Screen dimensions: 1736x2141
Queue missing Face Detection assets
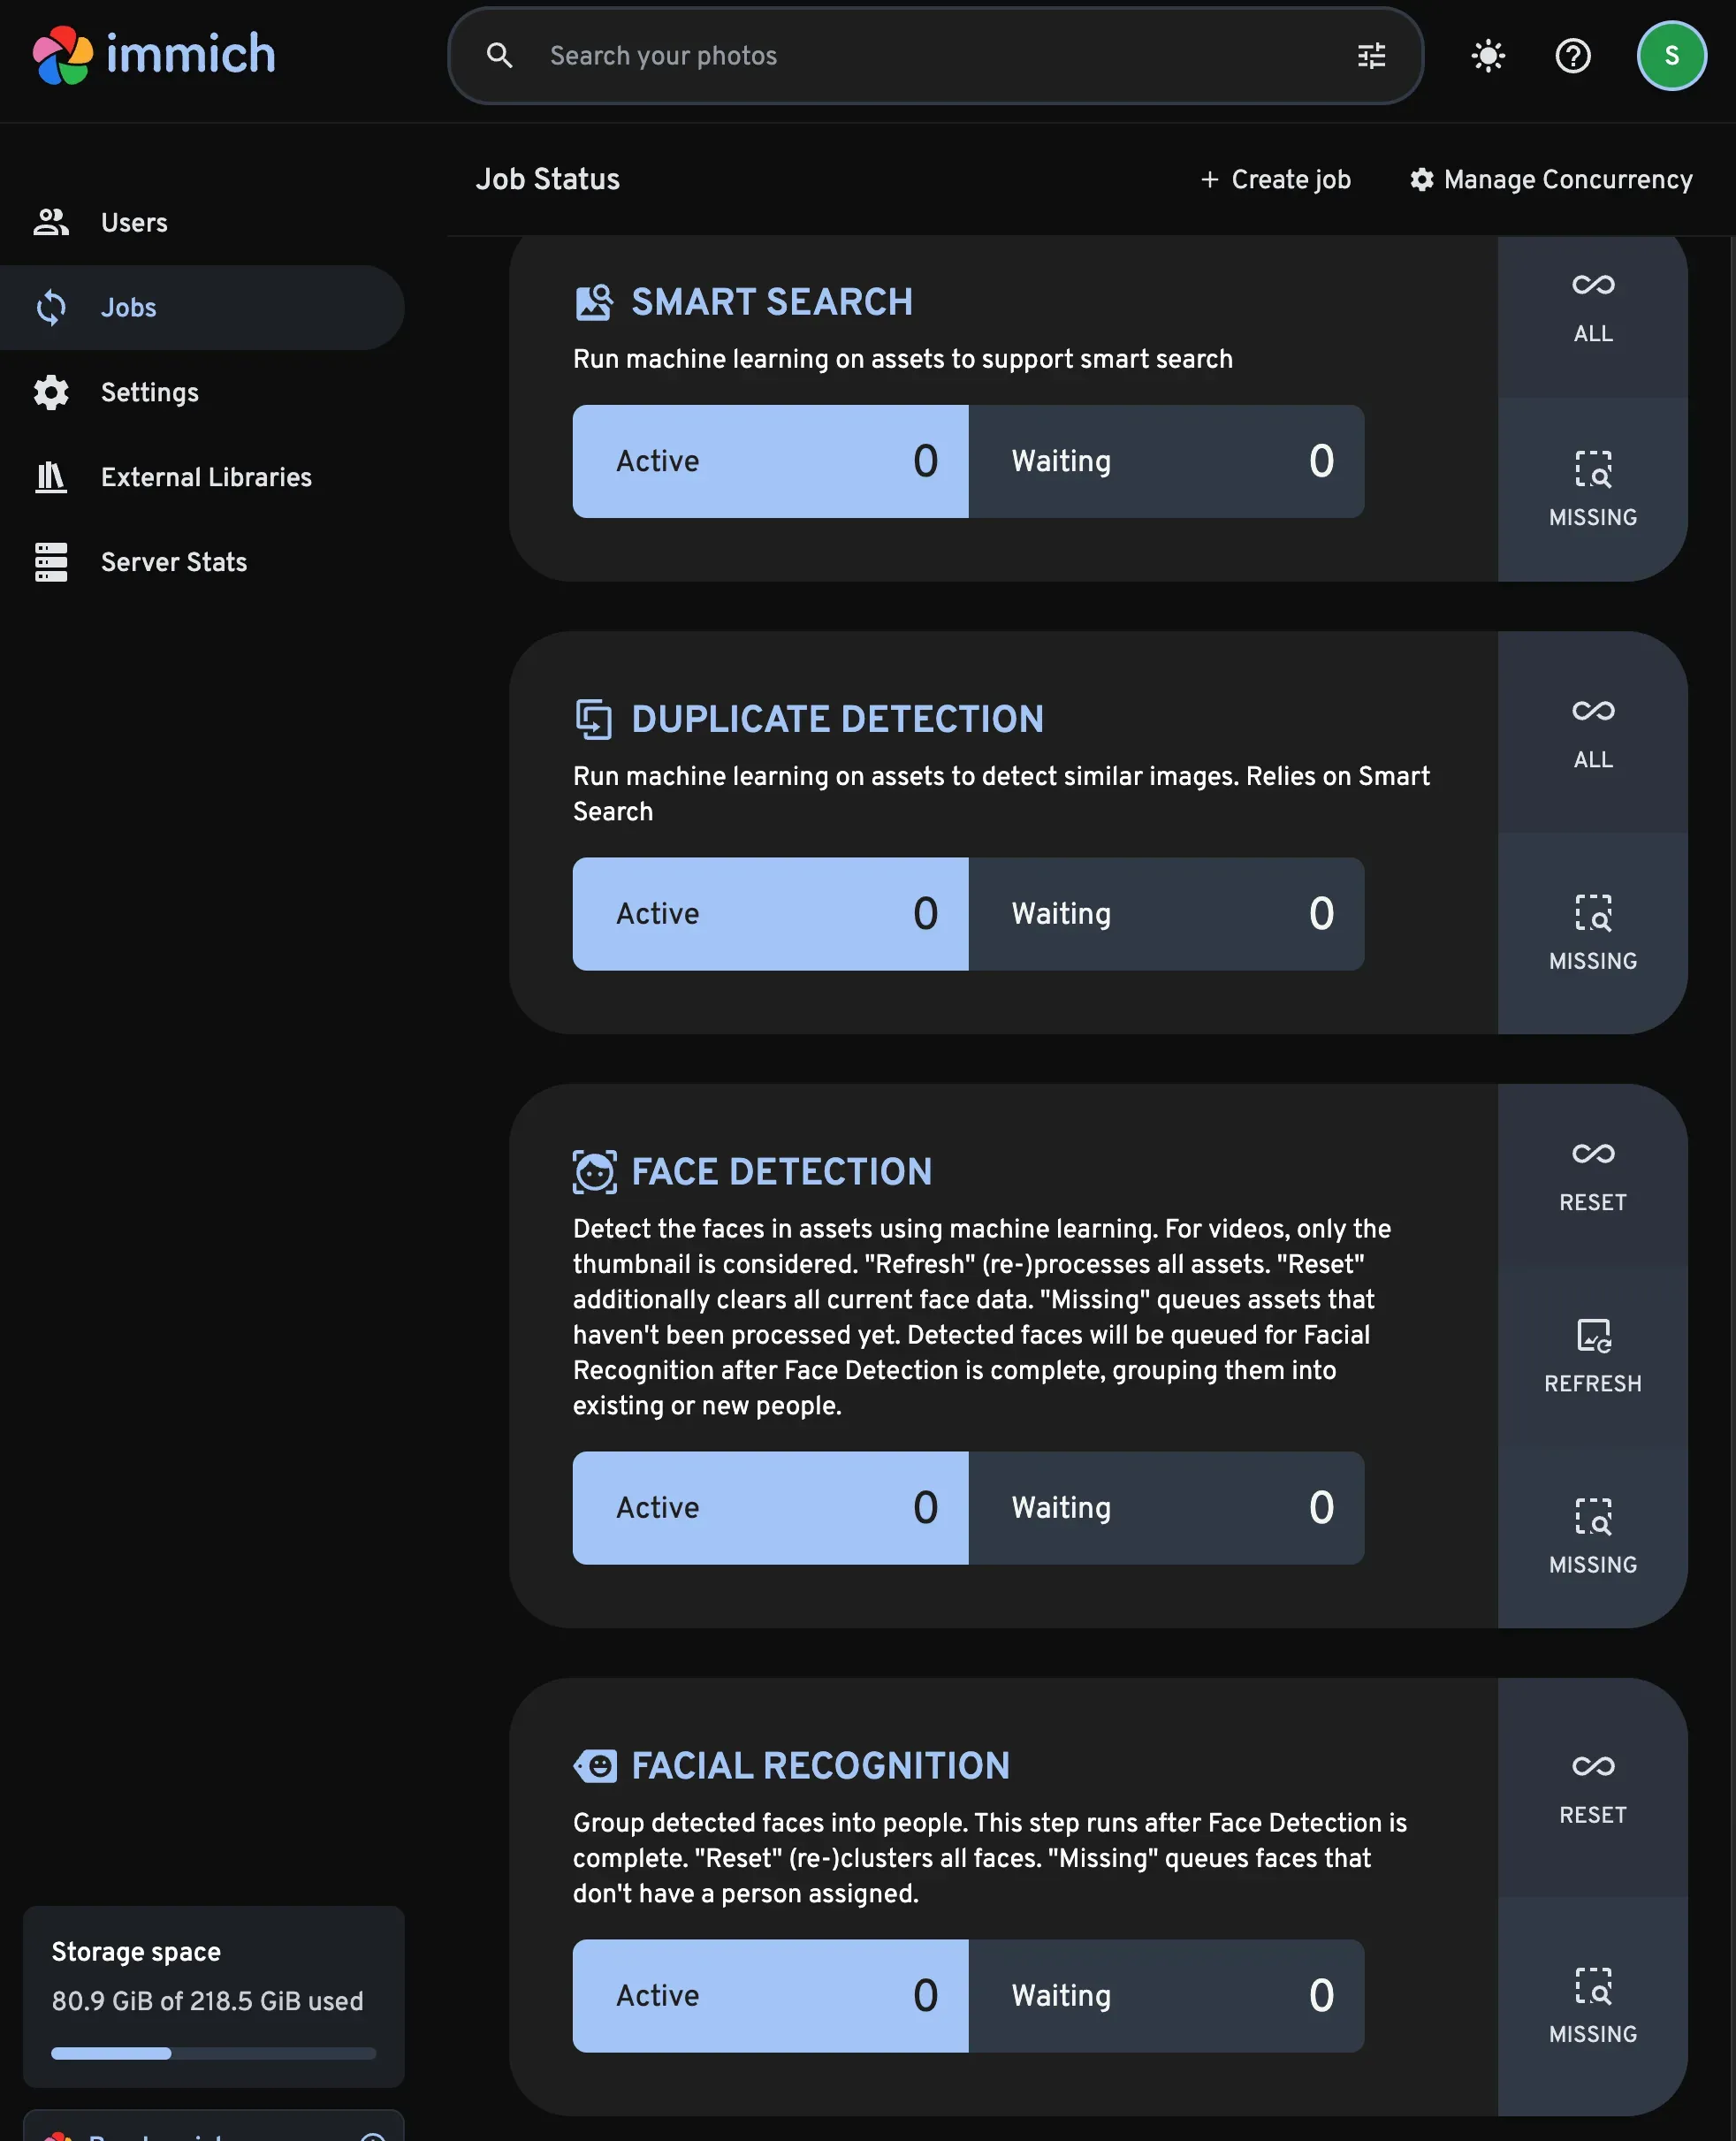1592,1537
